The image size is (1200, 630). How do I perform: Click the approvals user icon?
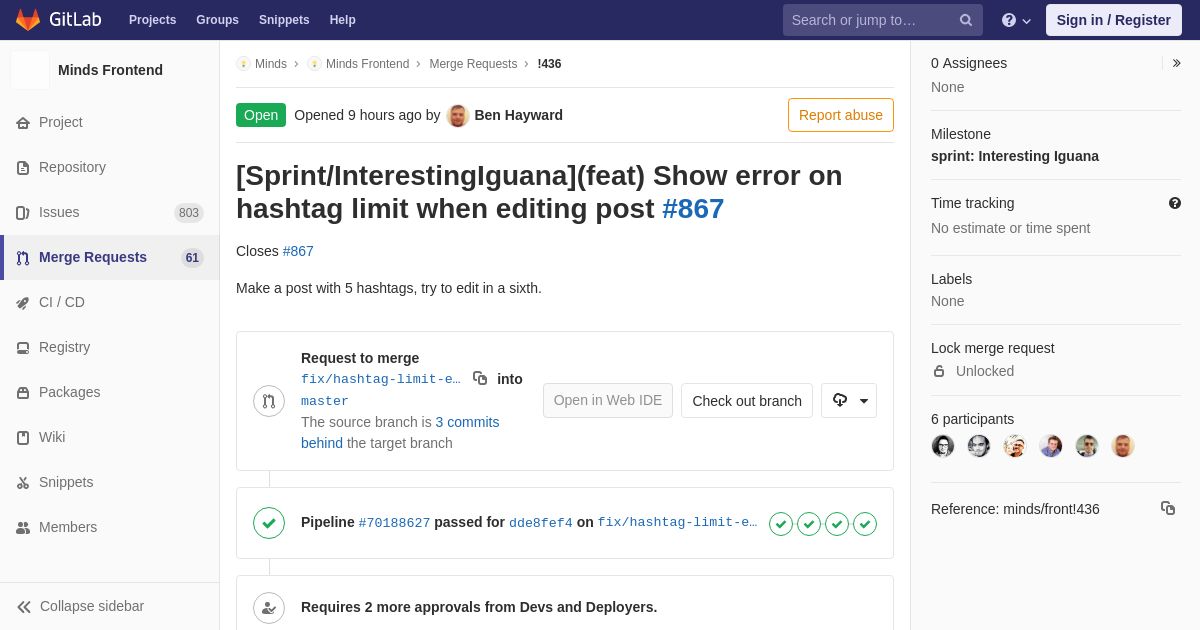(x=269, y=608)
